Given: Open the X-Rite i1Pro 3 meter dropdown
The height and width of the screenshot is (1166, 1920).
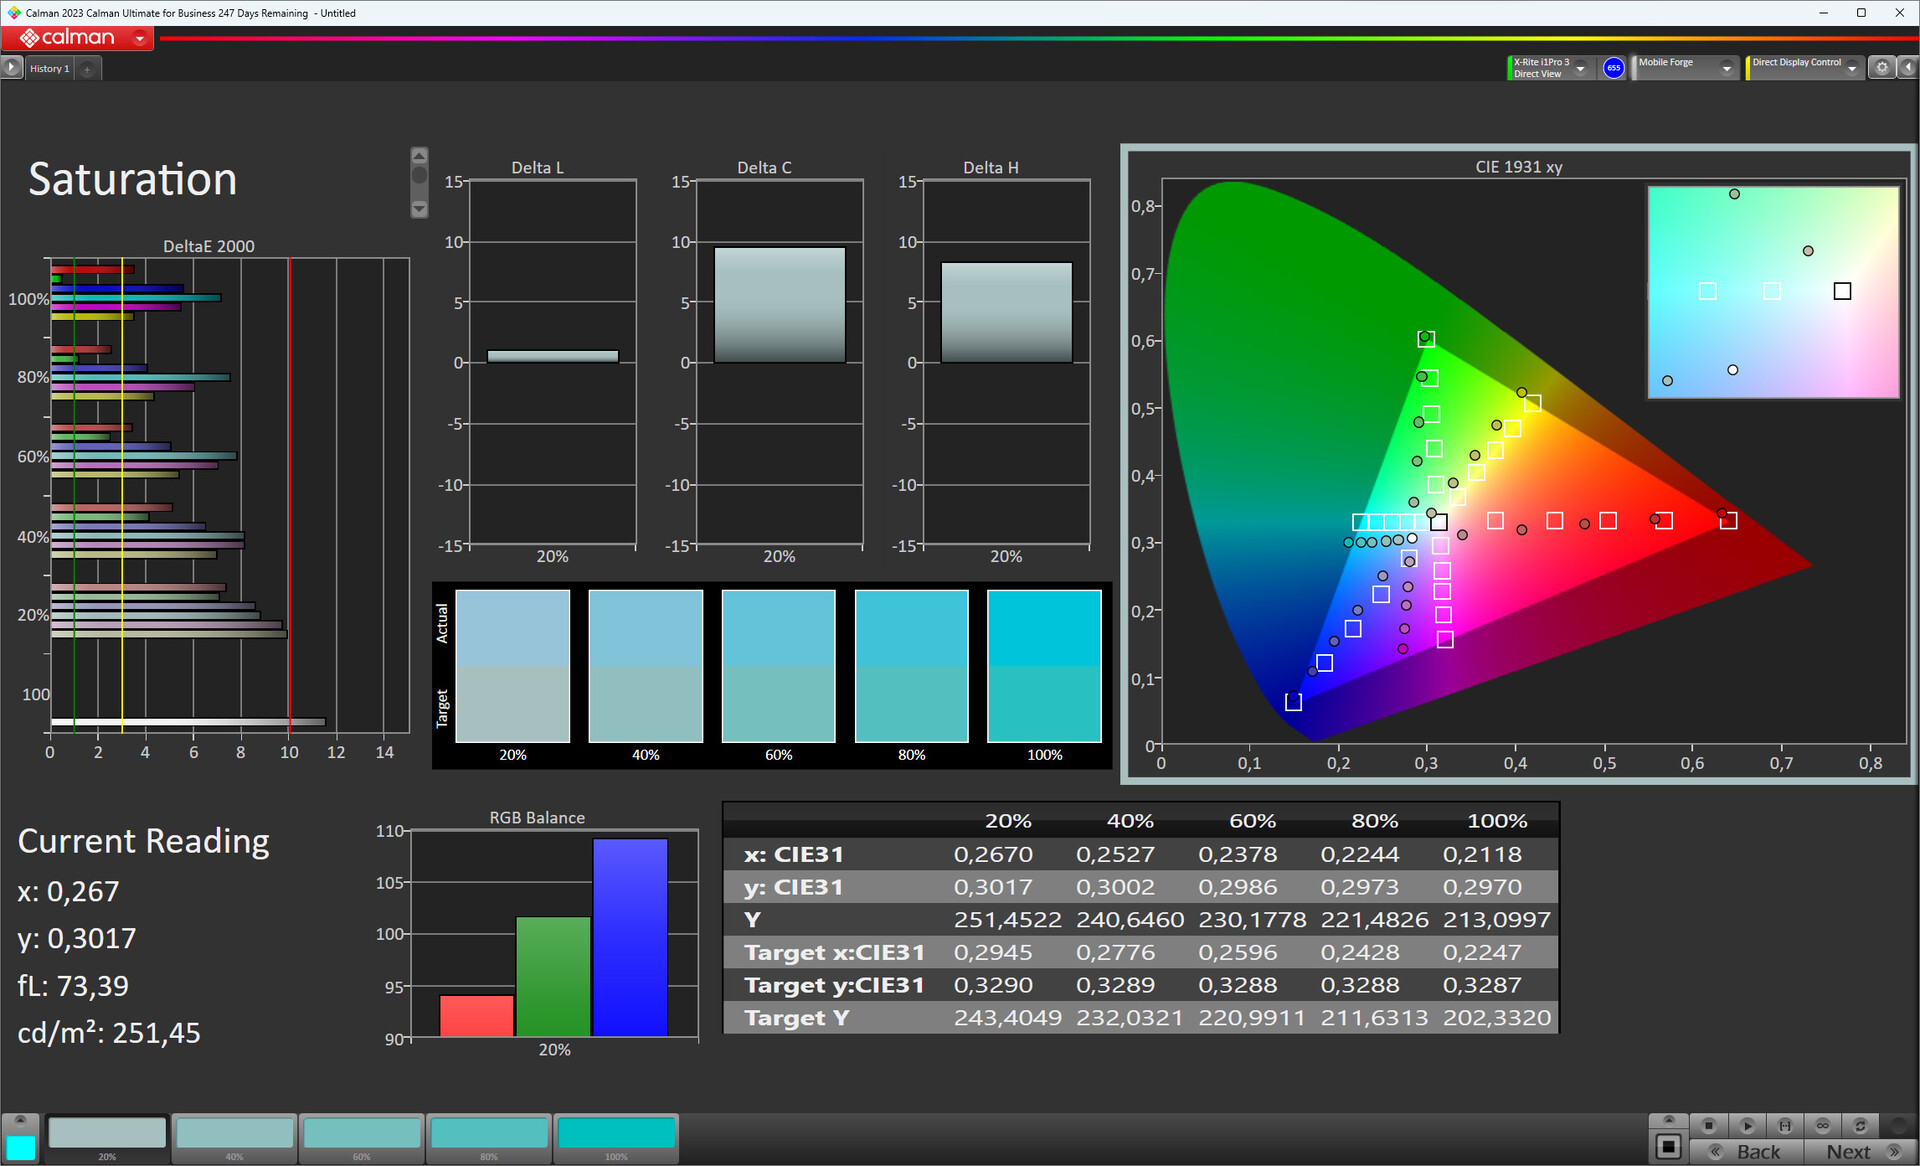Looking at the screenshot, I should tap(1581, 68).
